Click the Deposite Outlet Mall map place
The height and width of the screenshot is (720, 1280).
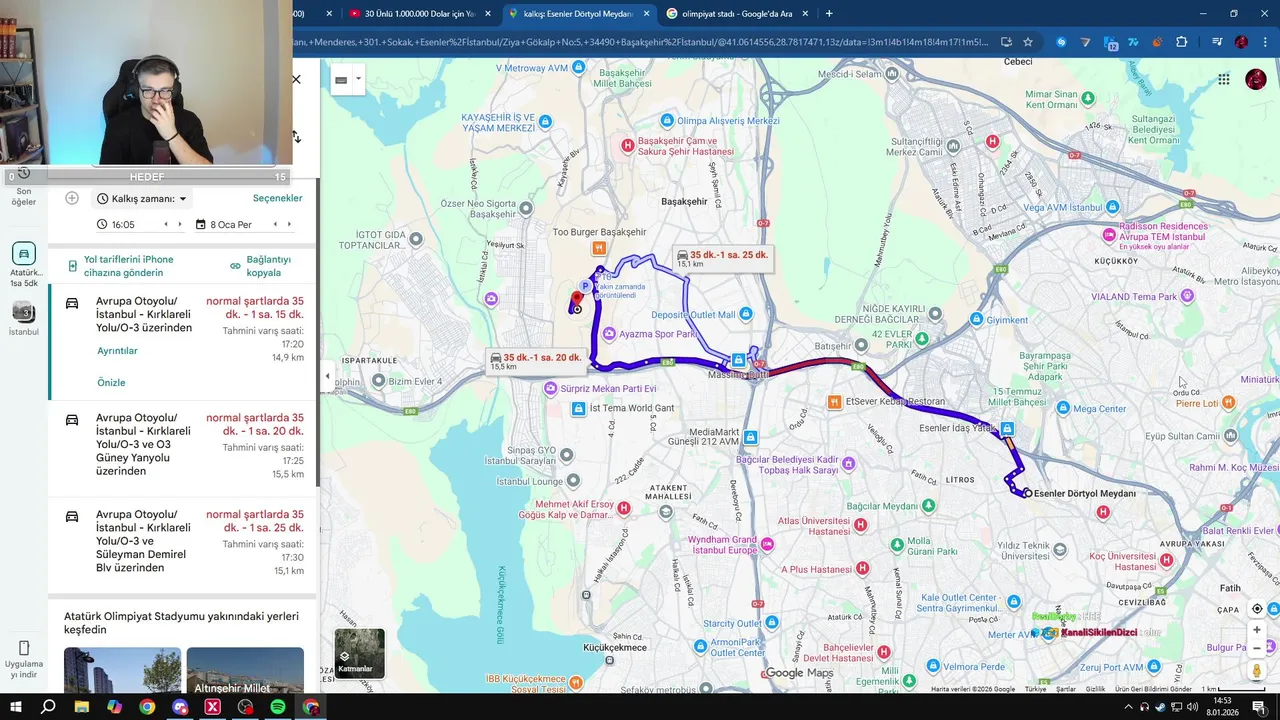point(745,315)
